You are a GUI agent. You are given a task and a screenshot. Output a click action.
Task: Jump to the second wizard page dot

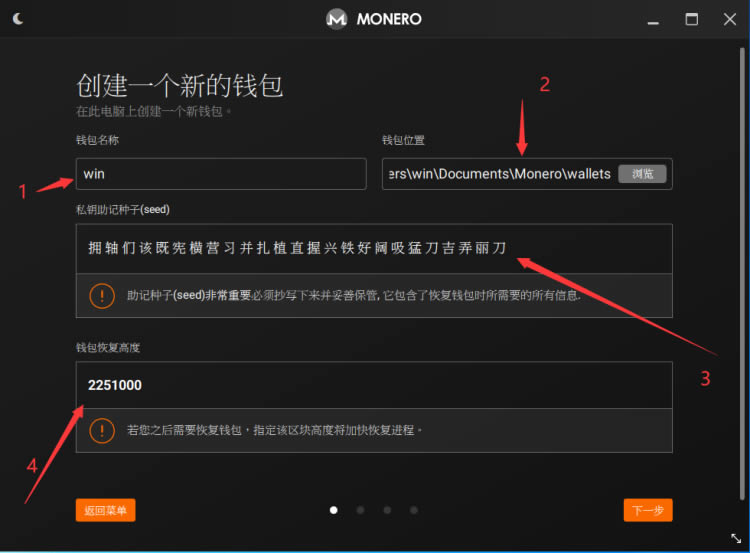[360, 510]
